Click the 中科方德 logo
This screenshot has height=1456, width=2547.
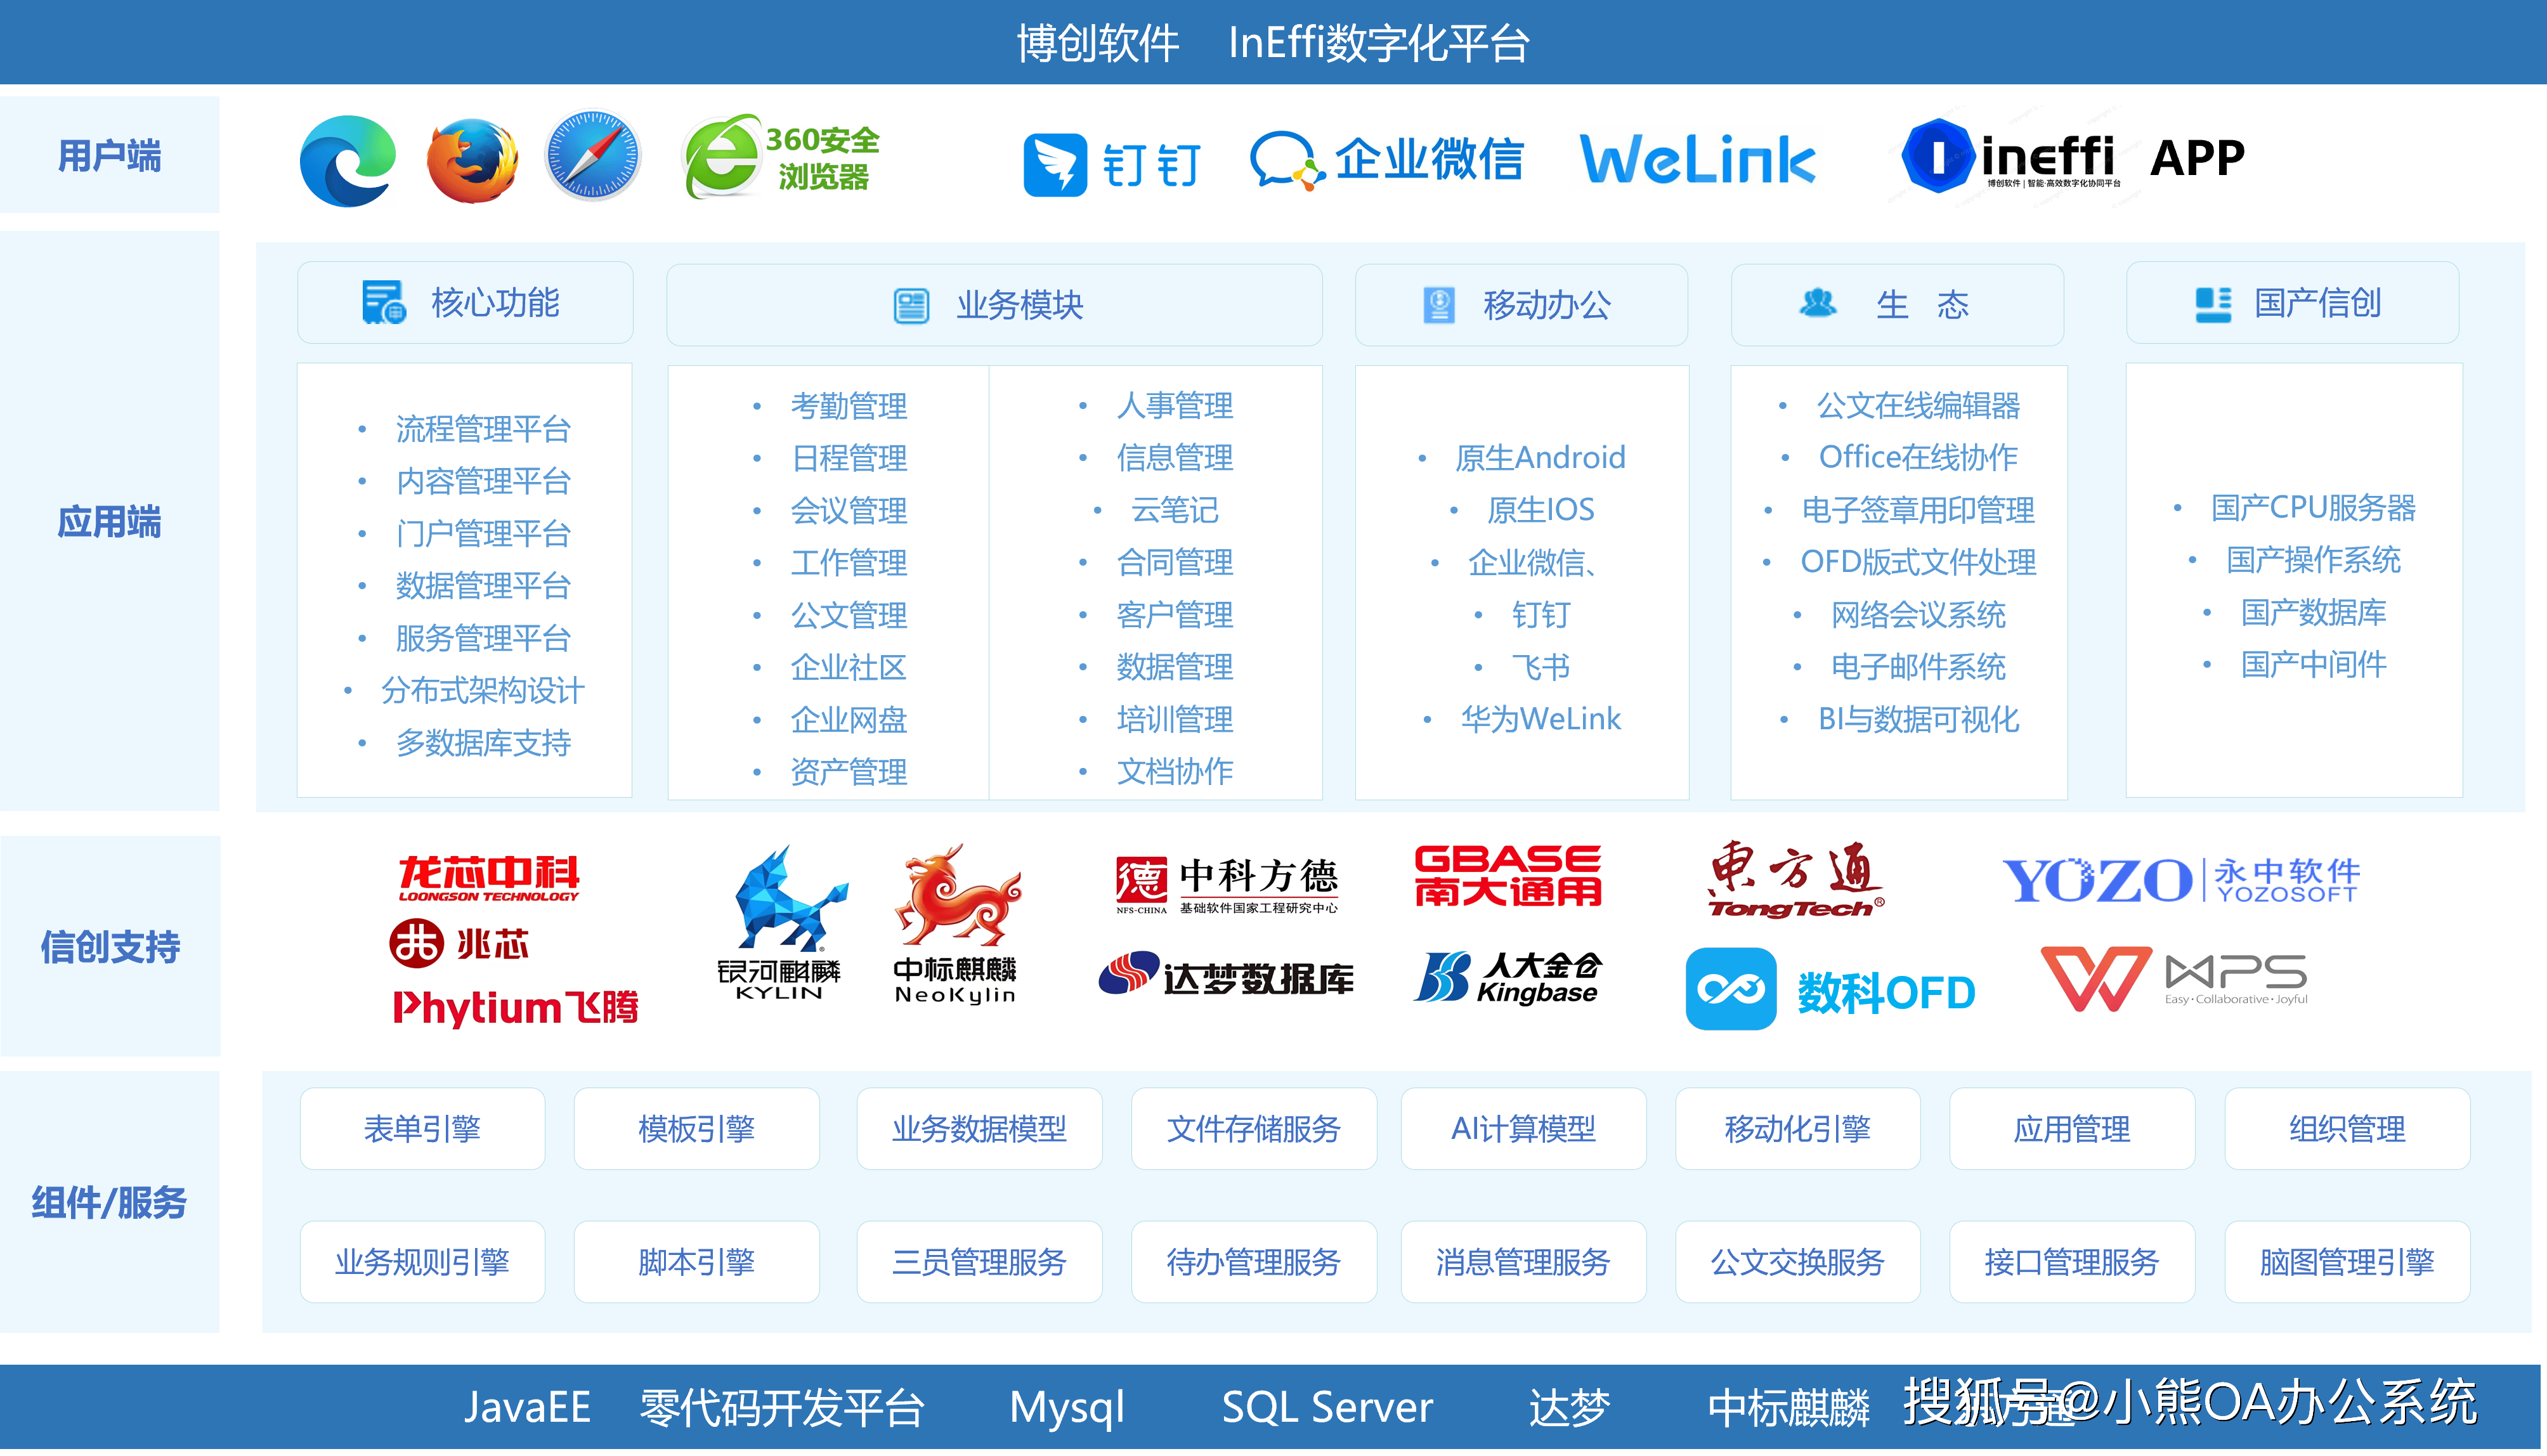tap(1226, 884)
